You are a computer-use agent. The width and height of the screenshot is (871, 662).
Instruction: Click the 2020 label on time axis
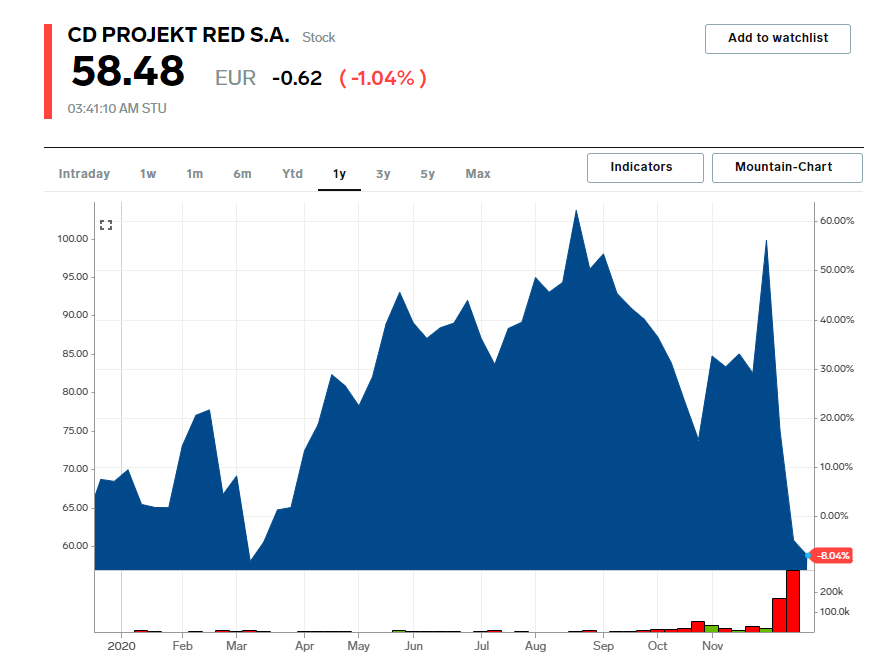[122, 646]
